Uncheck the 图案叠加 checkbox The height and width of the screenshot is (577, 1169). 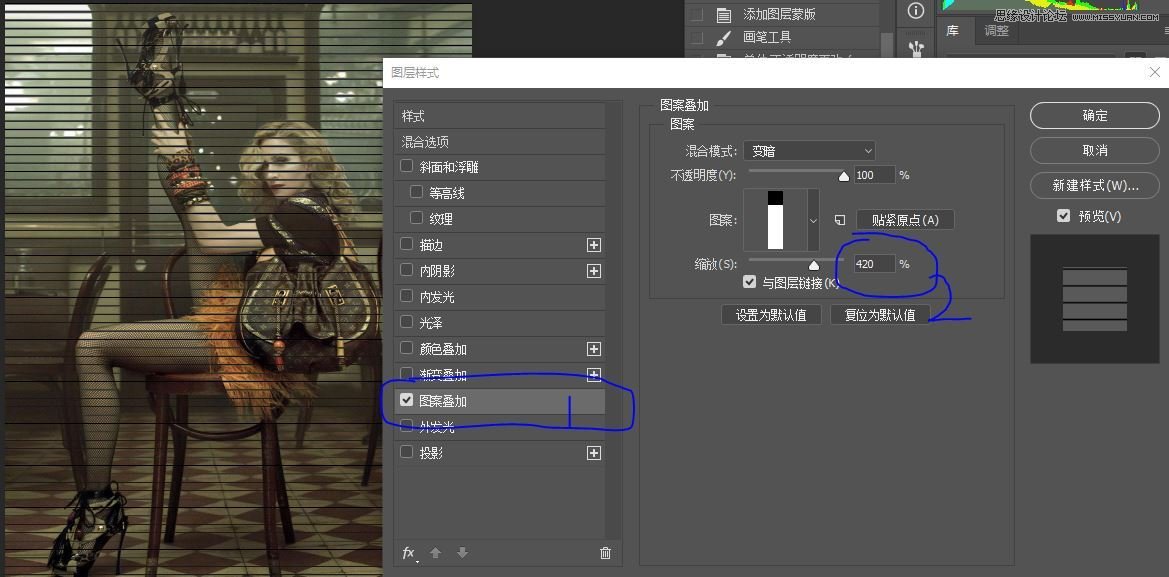pos(406,400)
